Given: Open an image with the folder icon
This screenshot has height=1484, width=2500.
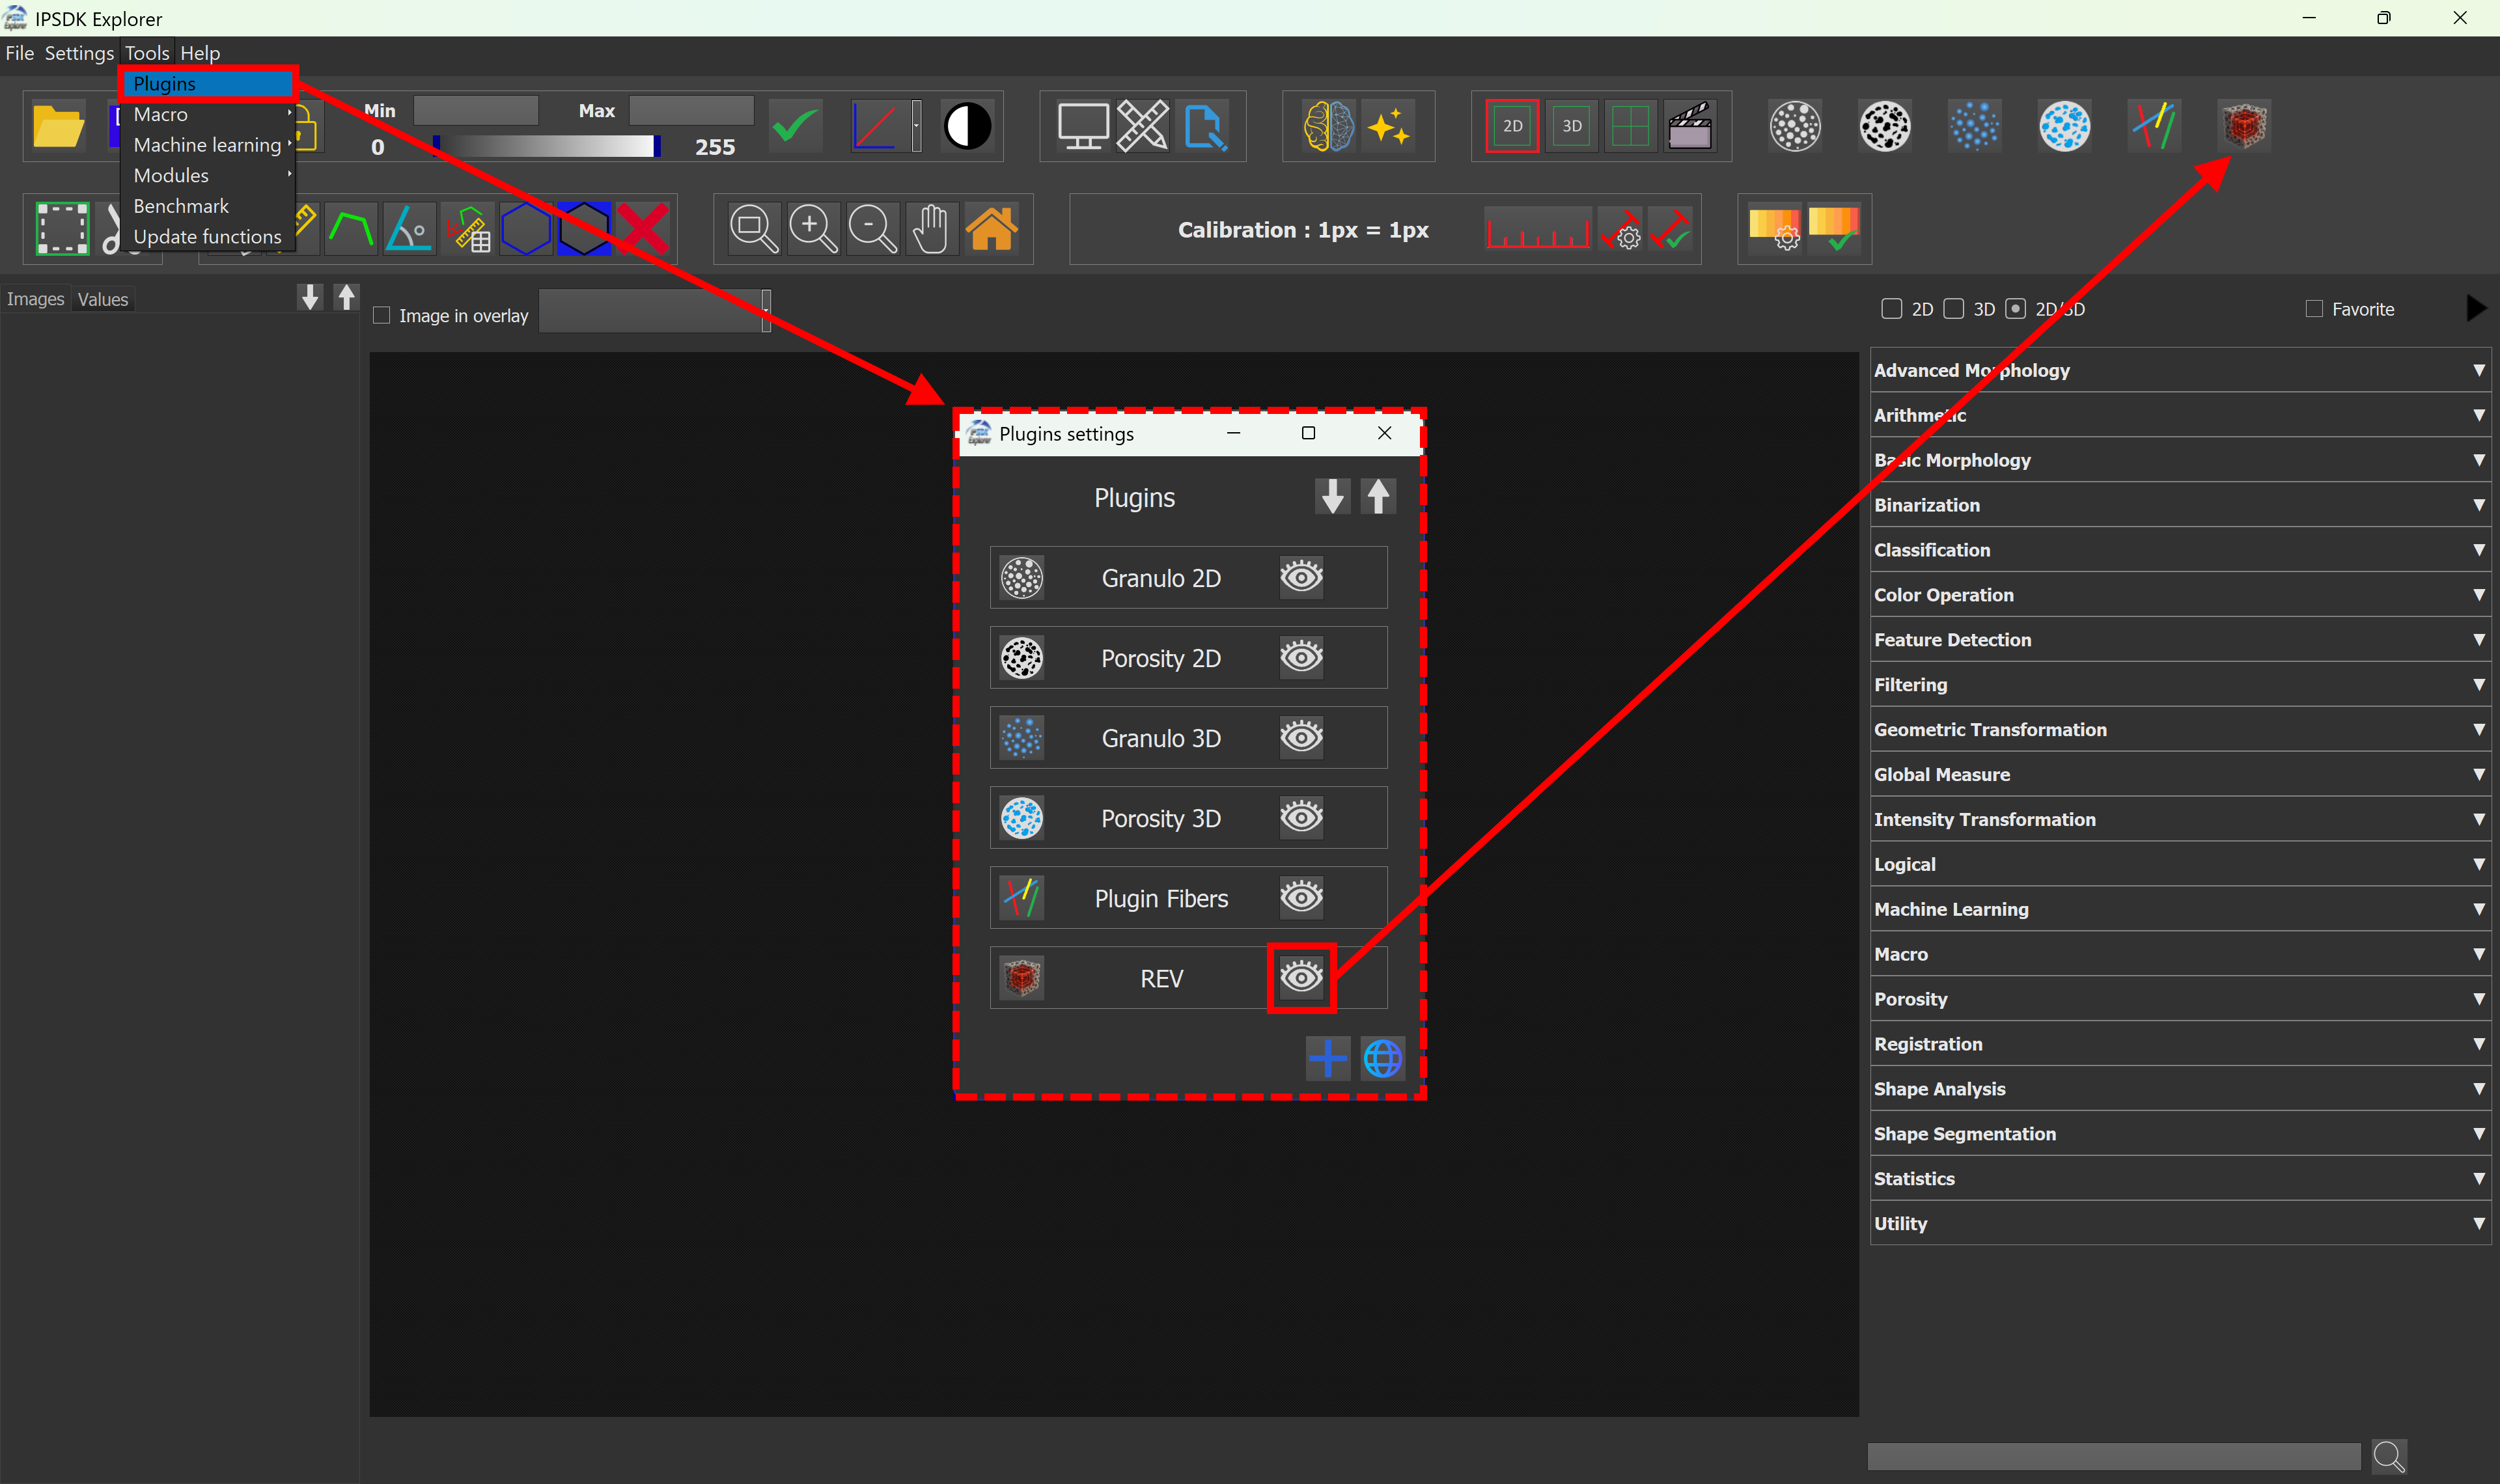Looking at the screenshot, I should pos(57,126).
